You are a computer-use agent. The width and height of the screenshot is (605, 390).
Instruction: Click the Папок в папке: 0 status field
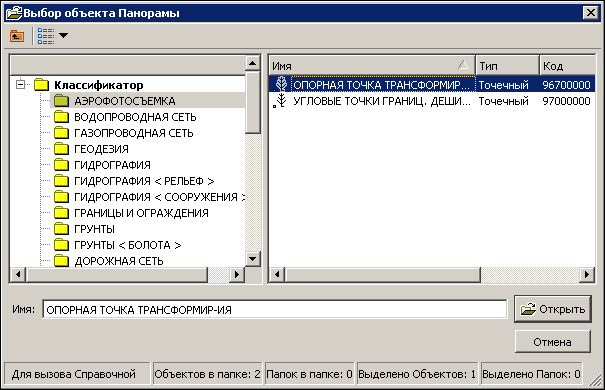pyautogui.click(x=309, y=374)
